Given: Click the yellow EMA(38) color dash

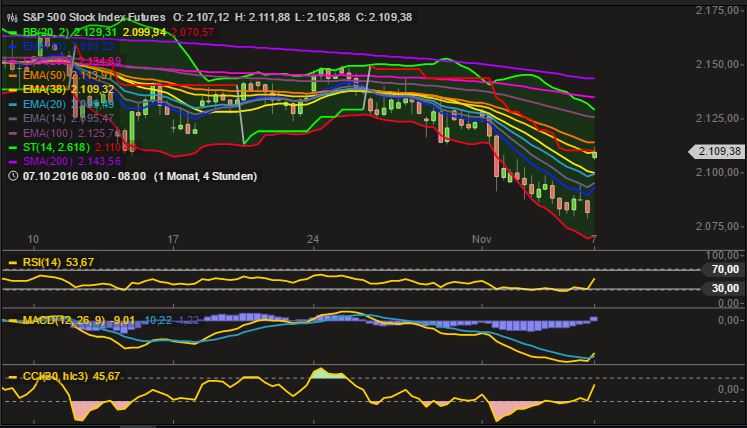Looking at the screenshot, I should [13, 90].
